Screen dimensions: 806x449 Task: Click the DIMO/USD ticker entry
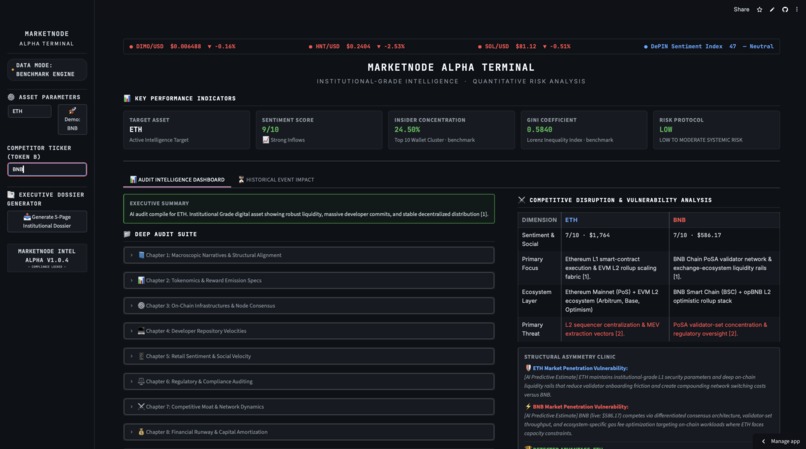click(x=182, y=46)
